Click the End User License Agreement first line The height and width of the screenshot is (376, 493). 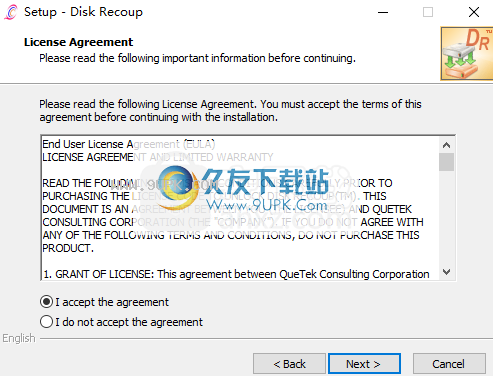pyautogui.click(x=129, y=144)
